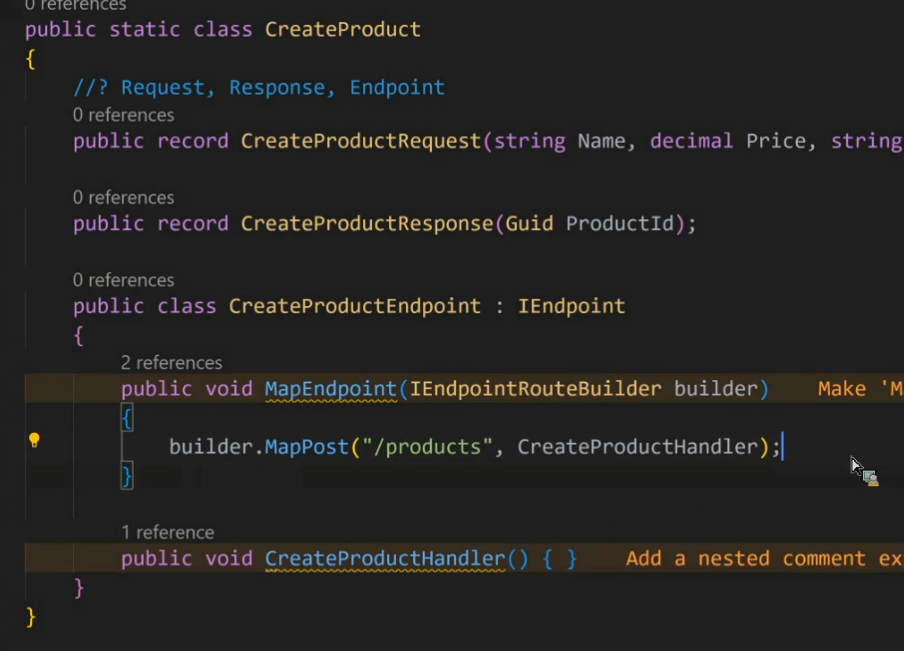Open the lightbulb quick actions icon
904x651 pixels.
tap(34, 441)
